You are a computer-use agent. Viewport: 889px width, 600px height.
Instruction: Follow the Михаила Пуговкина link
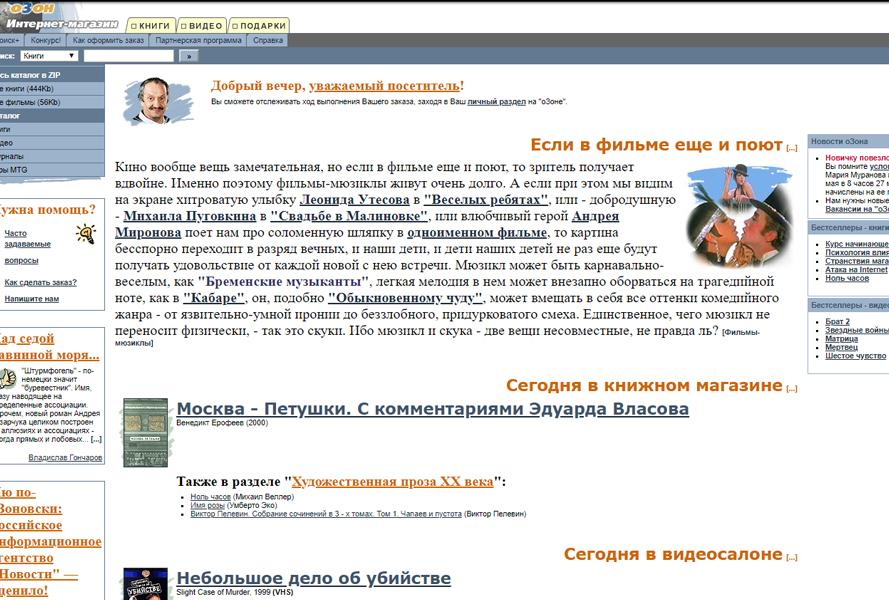(190, 216)
